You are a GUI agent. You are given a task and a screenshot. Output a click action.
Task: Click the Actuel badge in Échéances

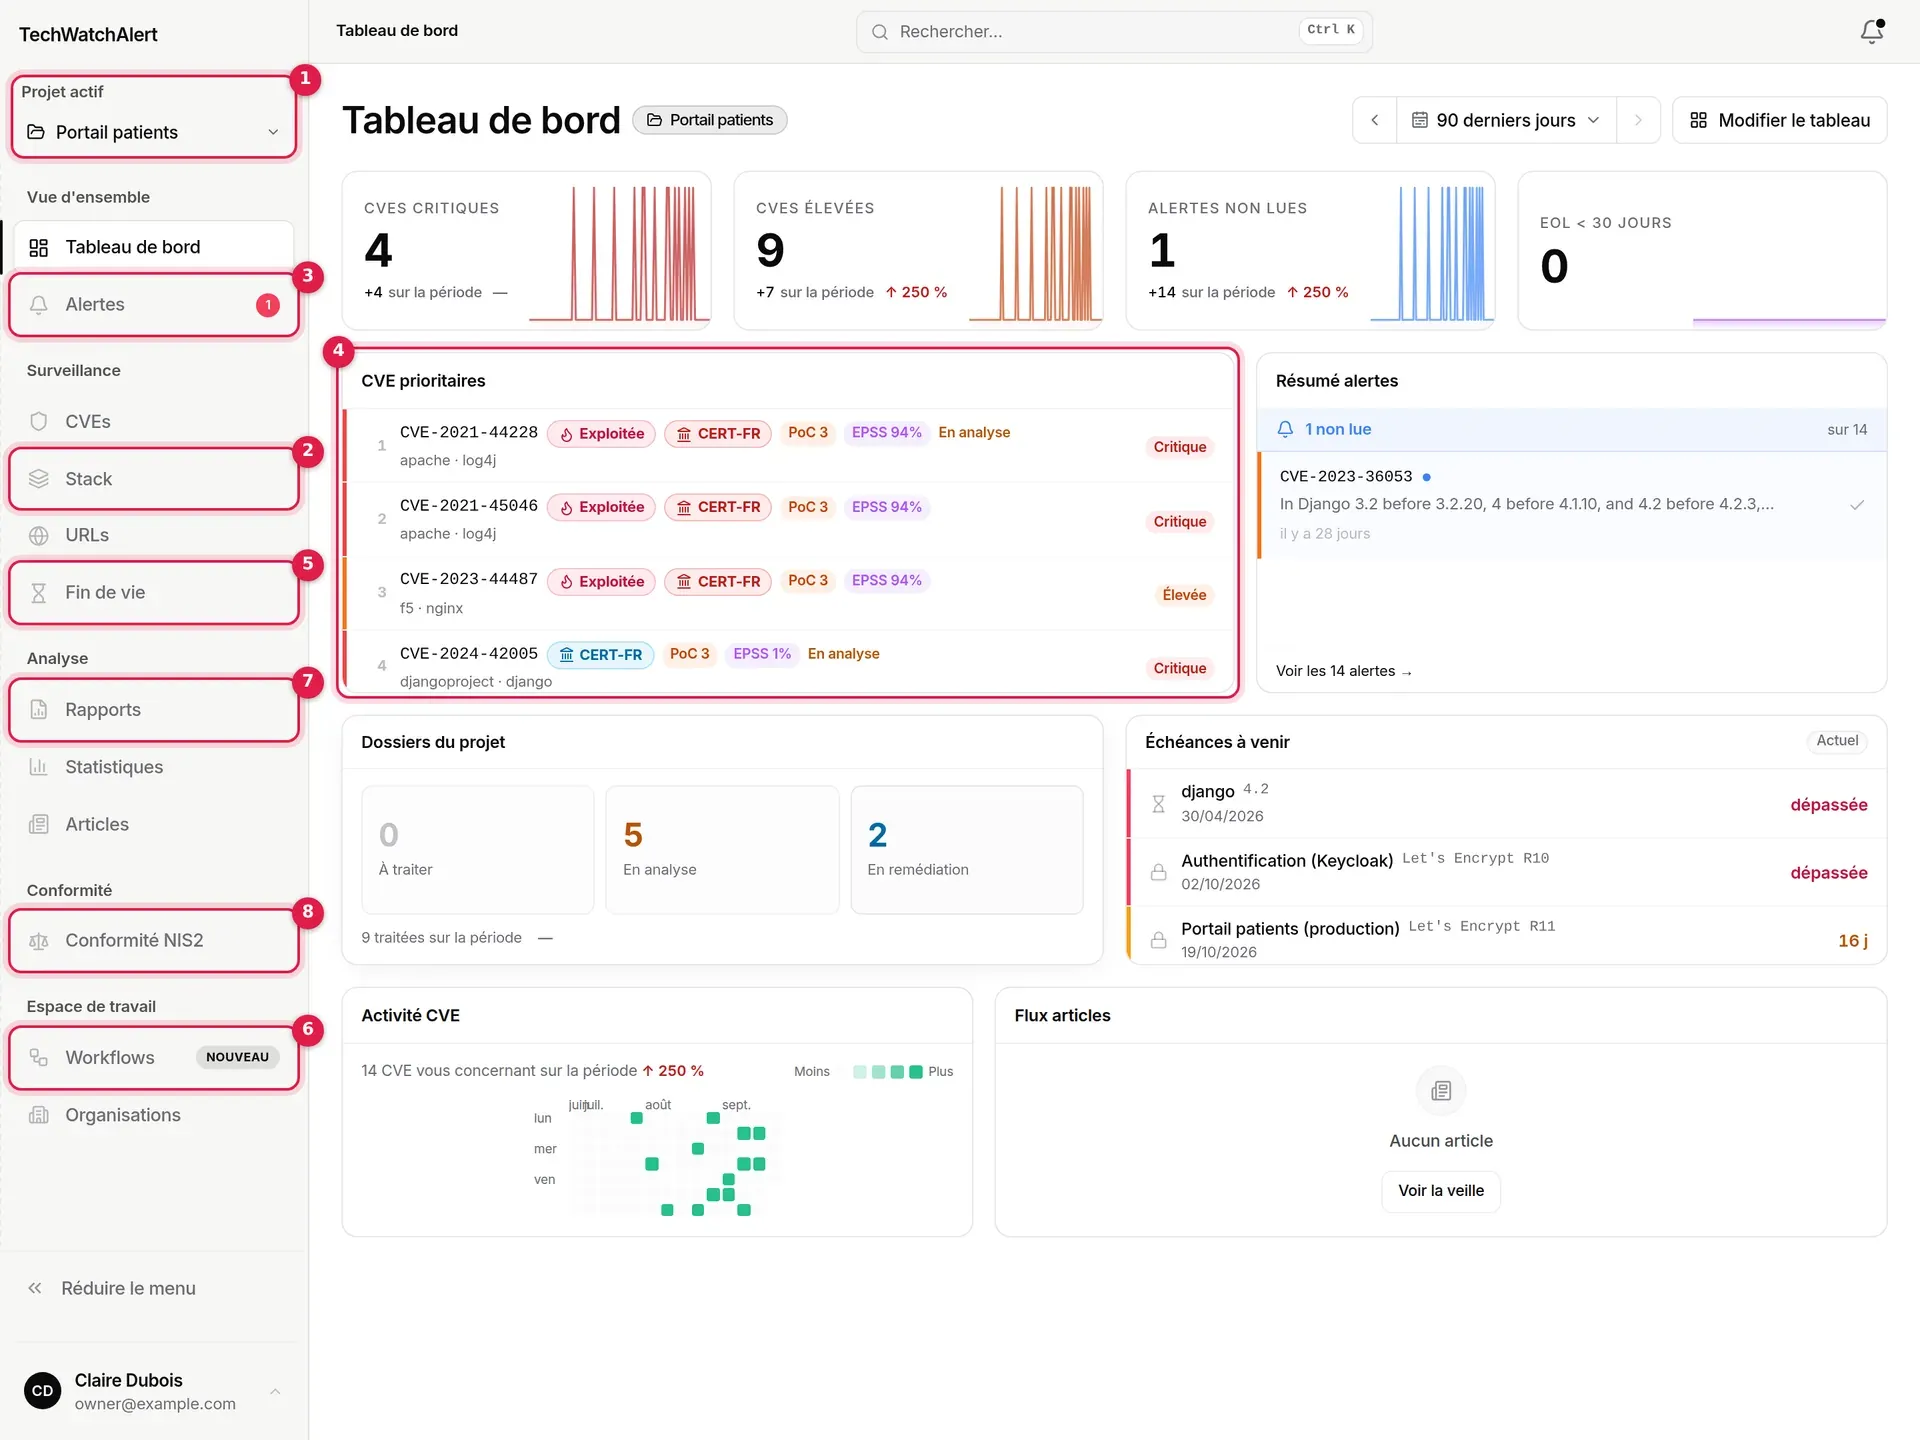pos(1837,741)
